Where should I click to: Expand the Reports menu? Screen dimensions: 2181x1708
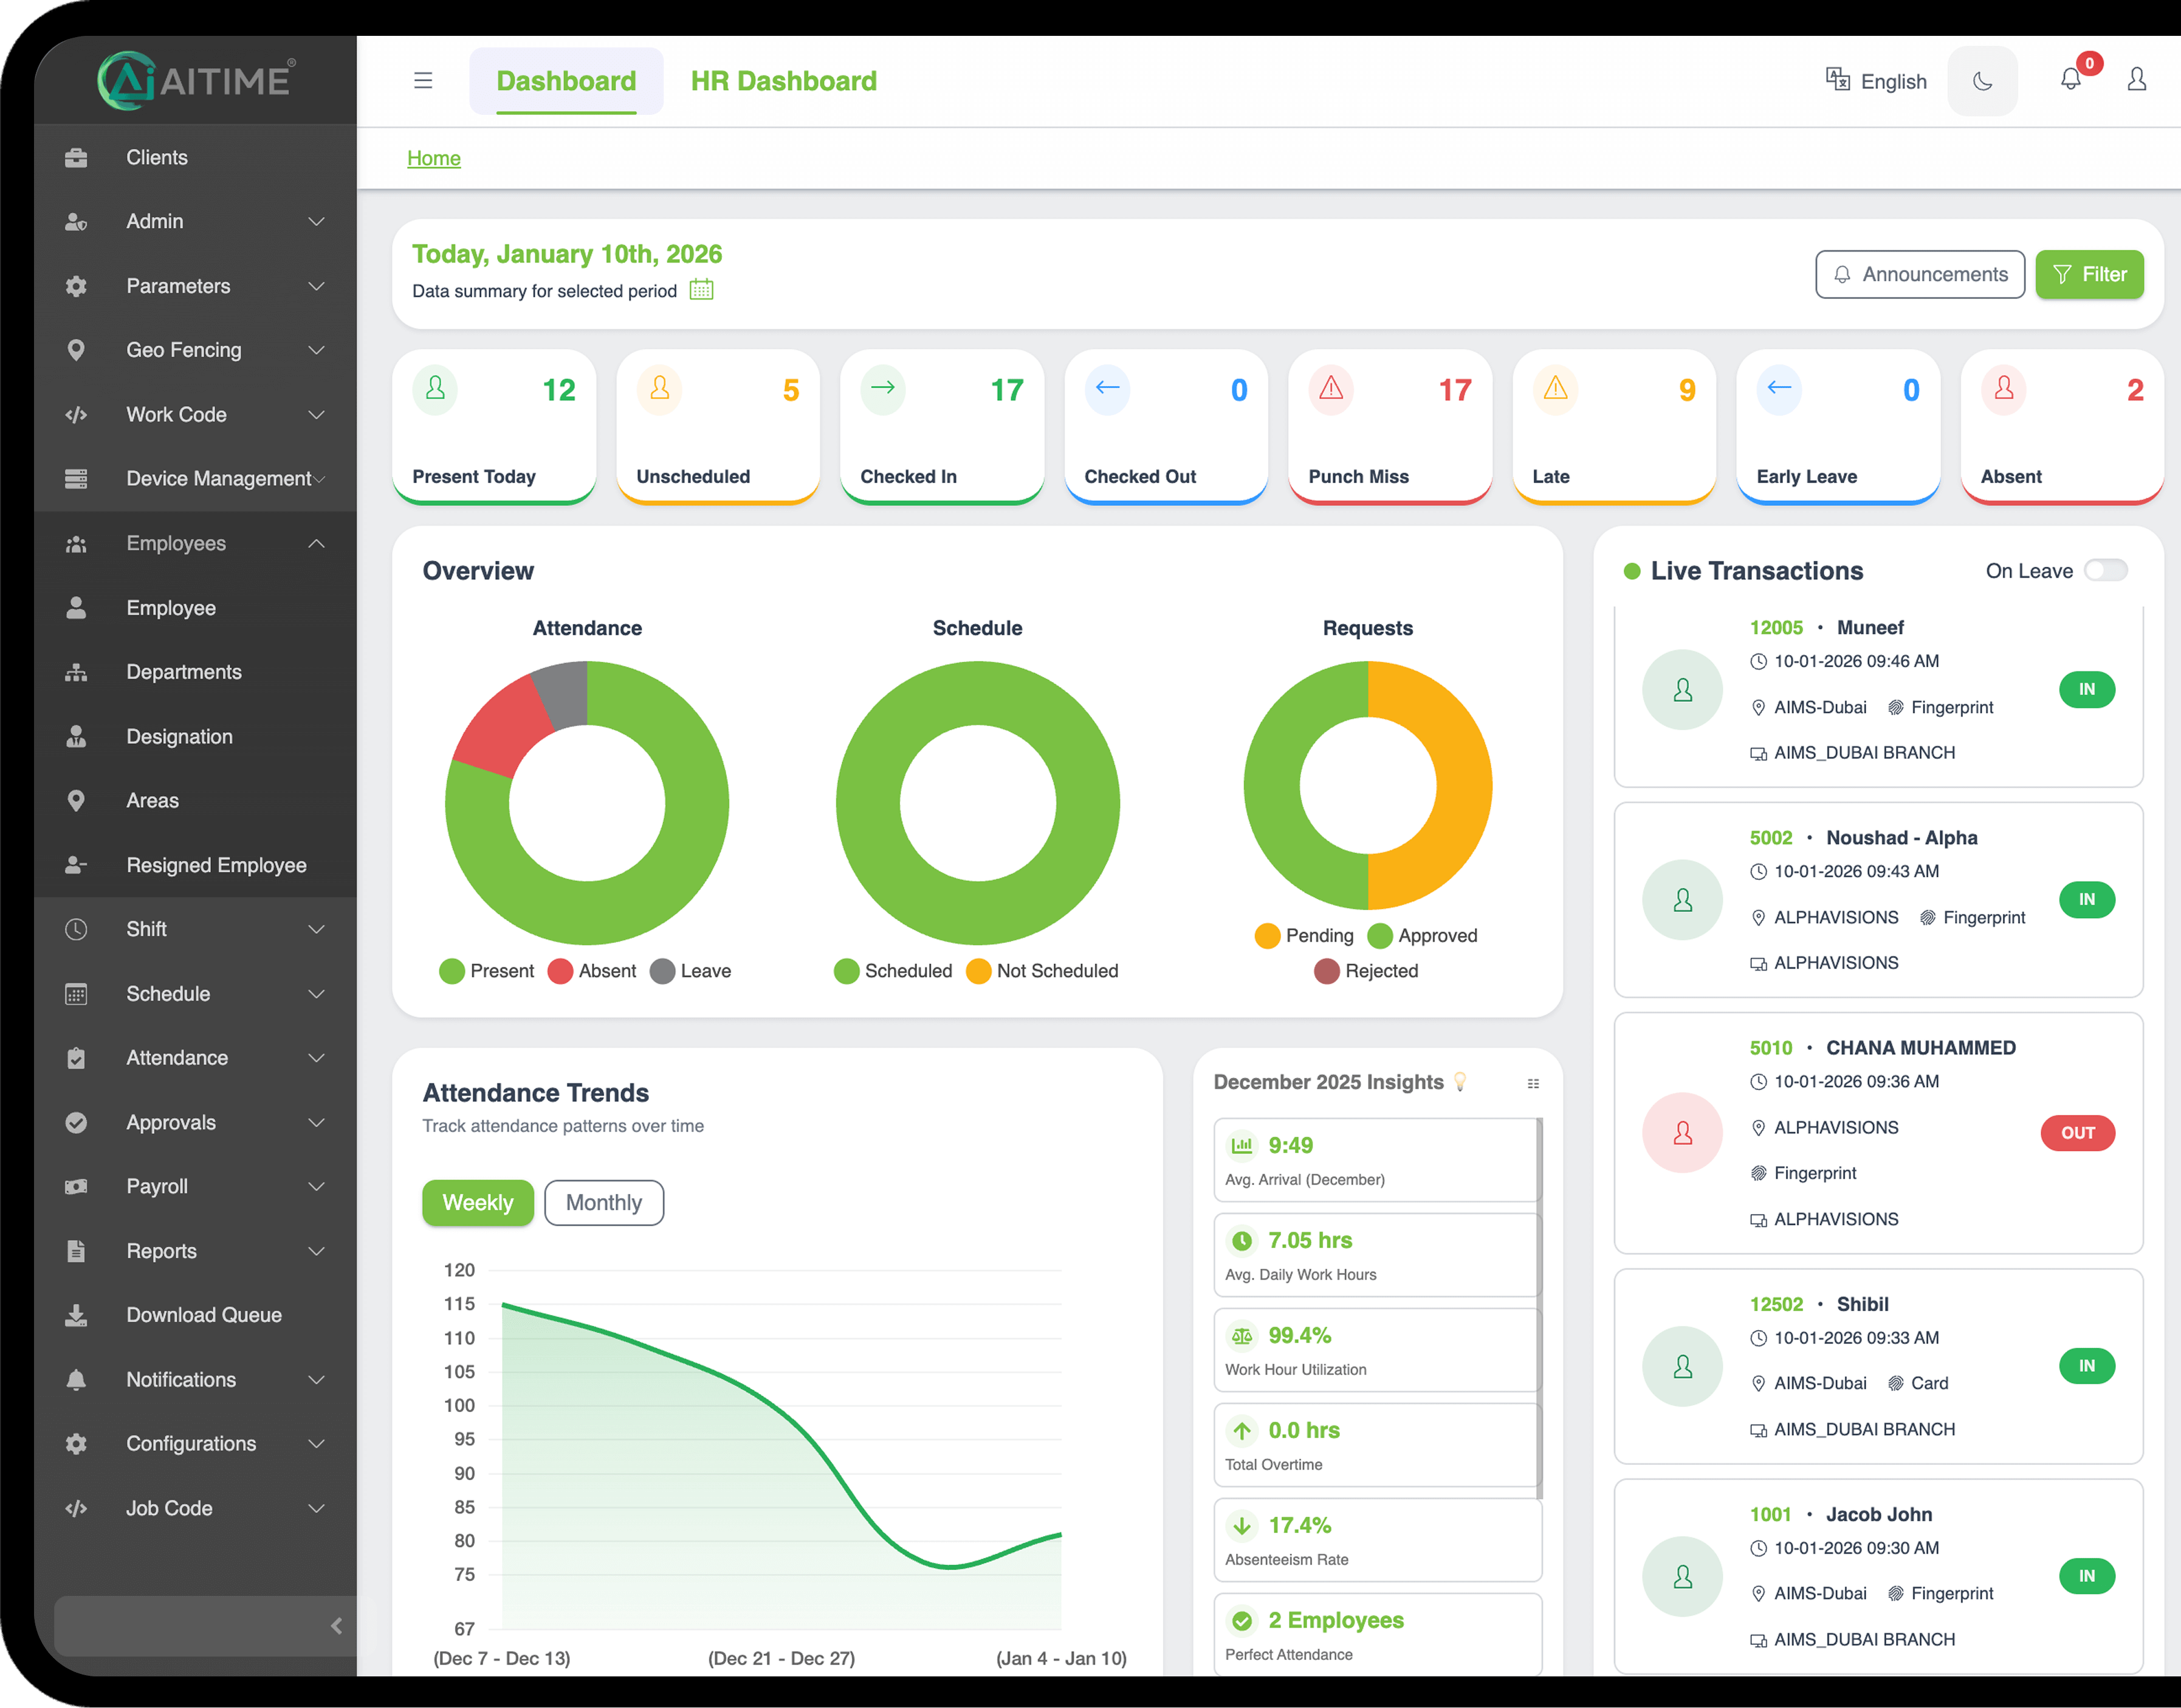(x=162, y=1250)
